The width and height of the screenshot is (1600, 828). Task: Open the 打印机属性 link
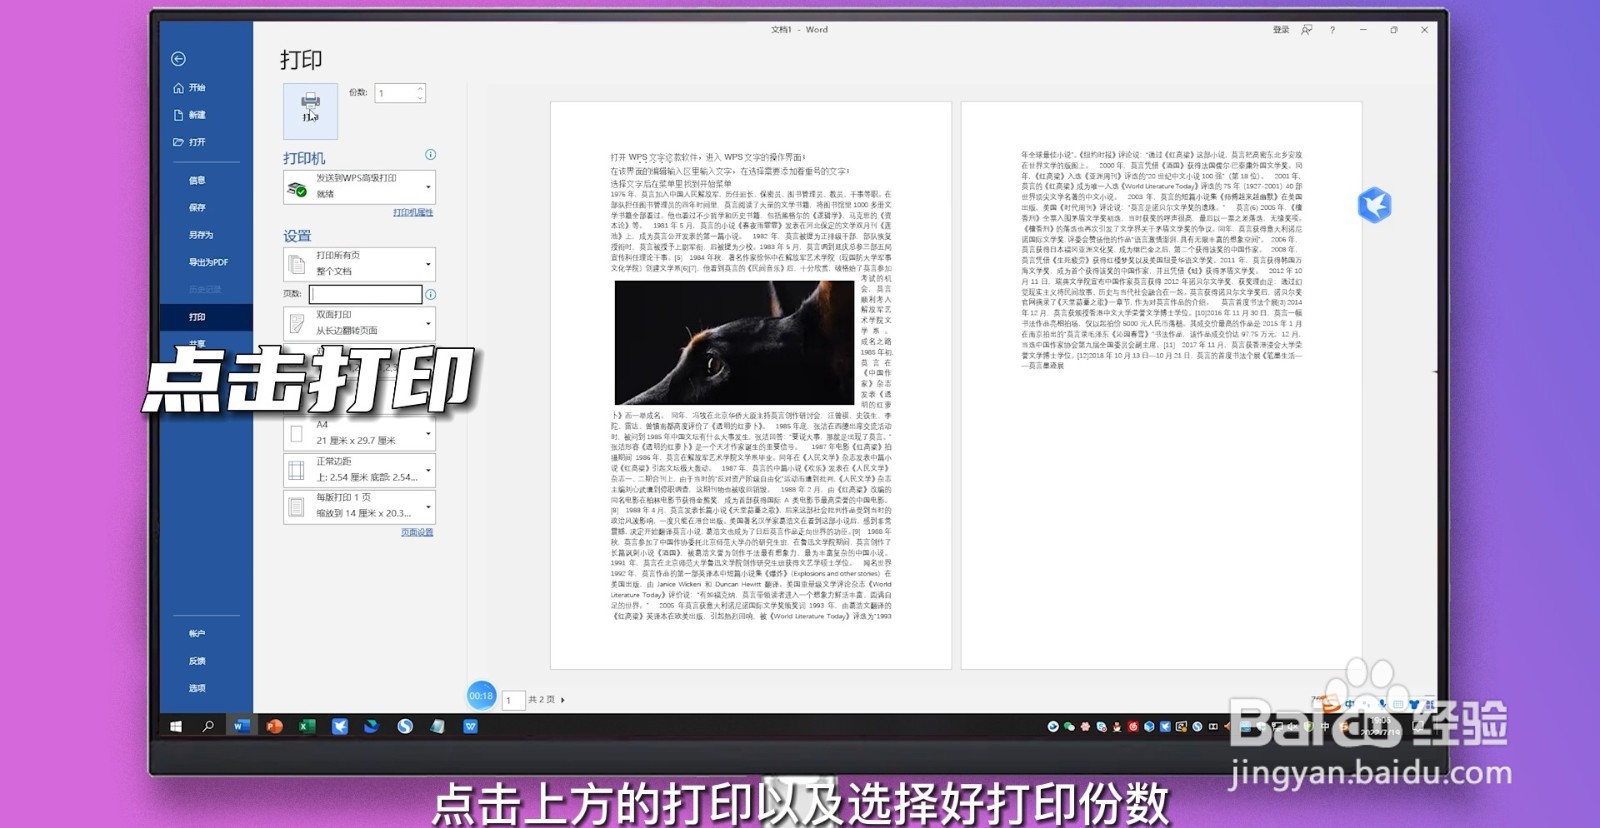click(x=413, y=212)
